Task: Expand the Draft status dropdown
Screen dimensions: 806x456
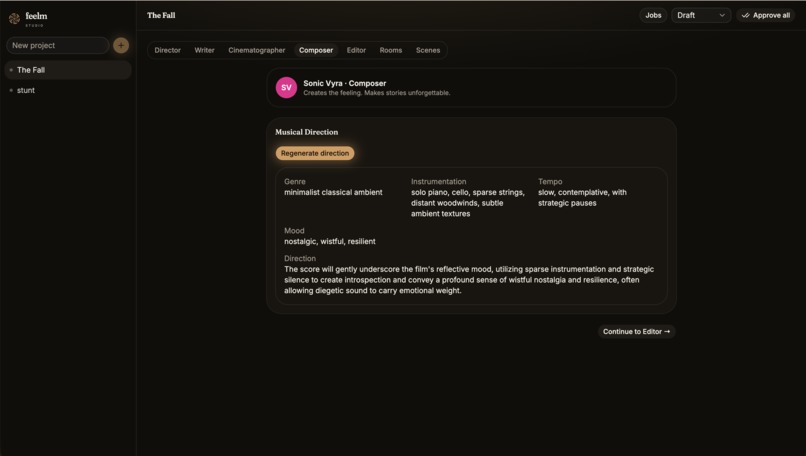Action: tap(701, 15)
